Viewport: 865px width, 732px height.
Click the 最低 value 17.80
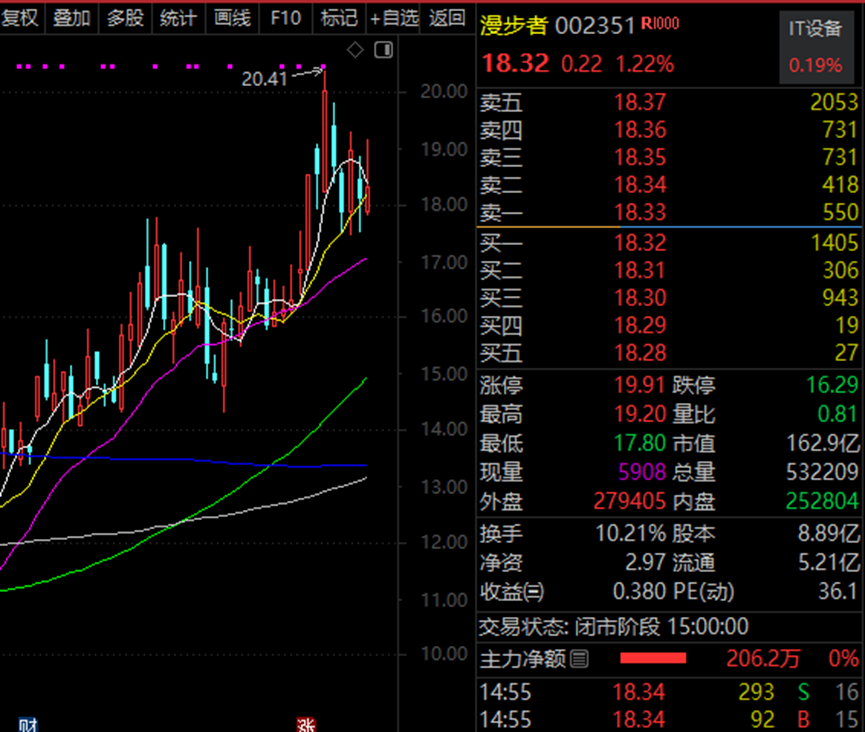click(640, 443)
